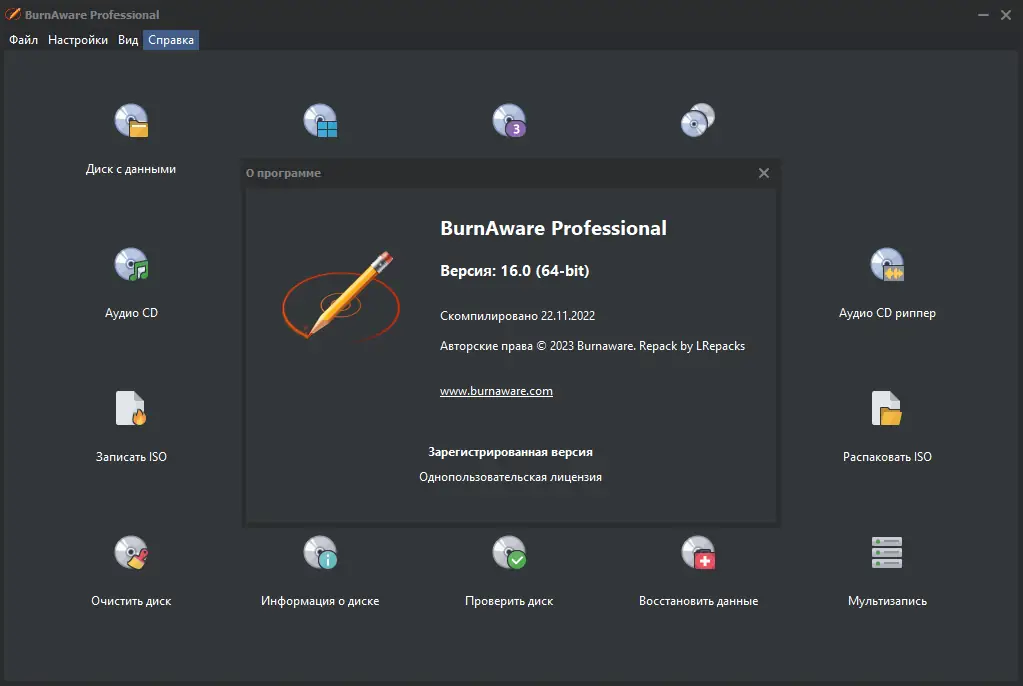1023x686 pixels.
Task: Open the Восстановить данные icon
Action: (698, 552)
